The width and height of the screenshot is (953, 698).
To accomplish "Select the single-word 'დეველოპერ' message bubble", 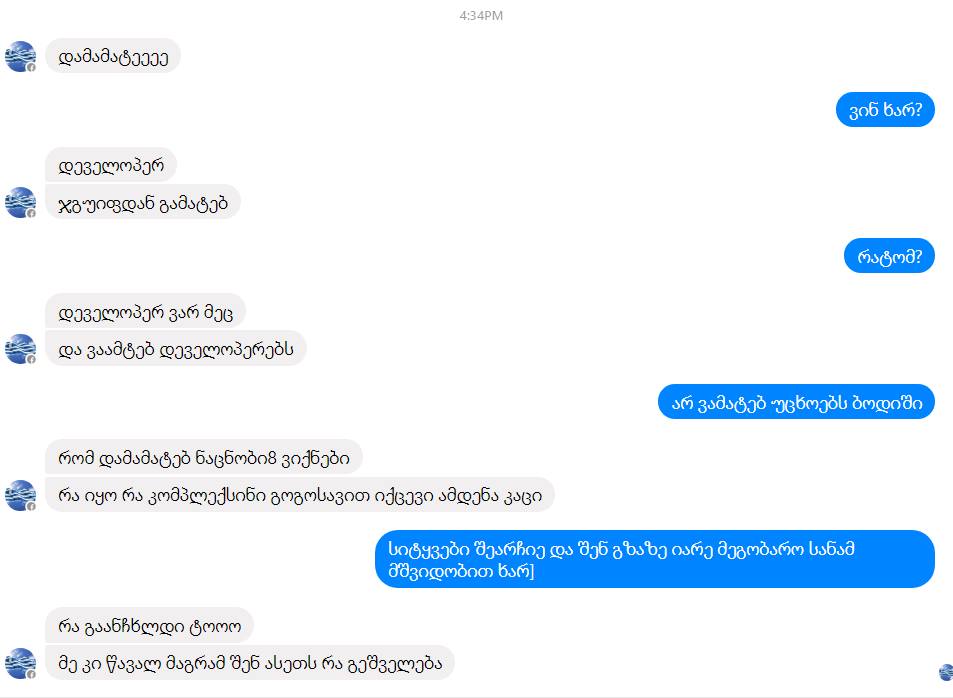I will [x=111, y=165].
